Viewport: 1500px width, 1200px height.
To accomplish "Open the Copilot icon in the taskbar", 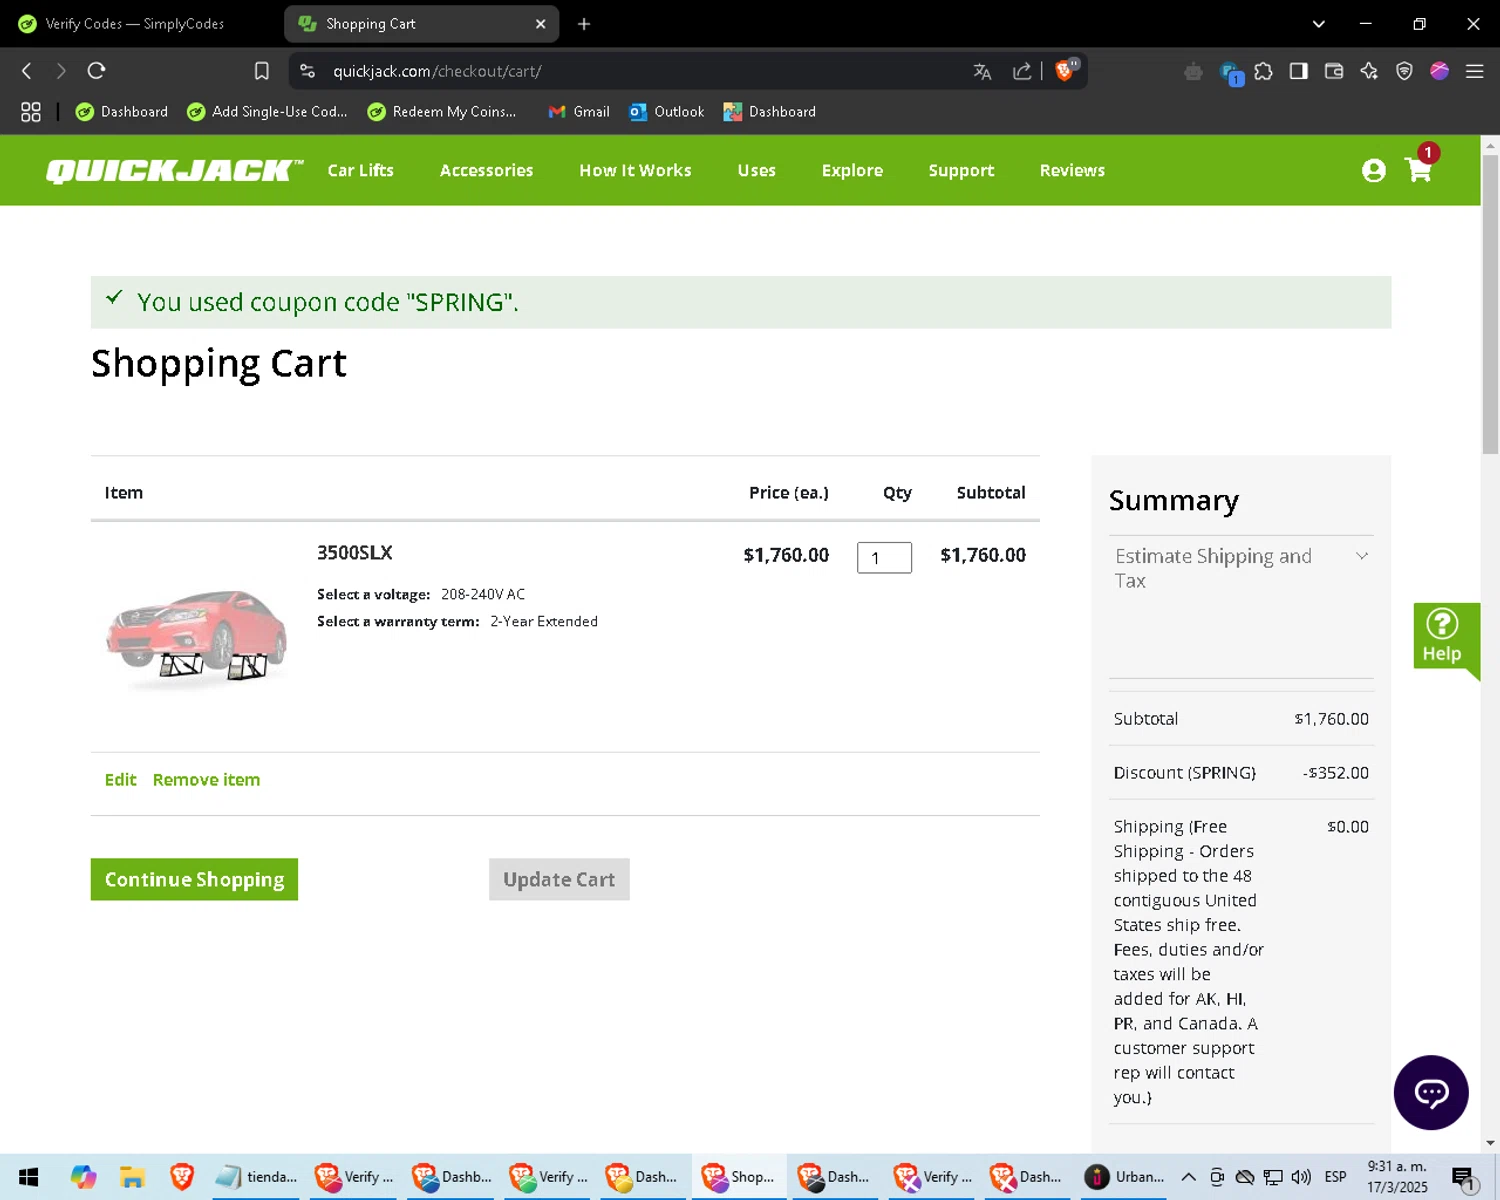I will point(83,1177).
